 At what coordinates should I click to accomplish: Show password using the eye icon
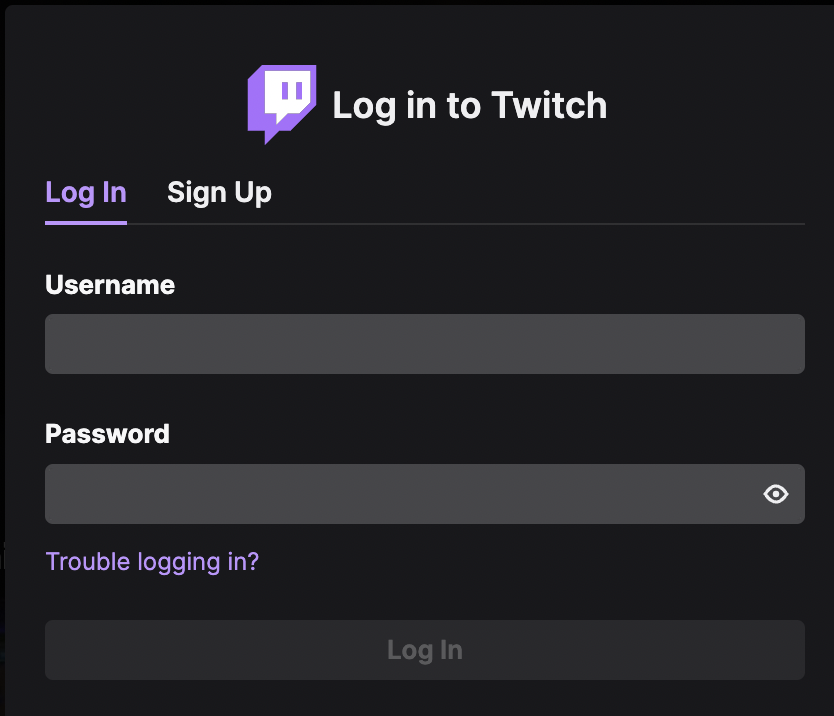pos(775,494)
